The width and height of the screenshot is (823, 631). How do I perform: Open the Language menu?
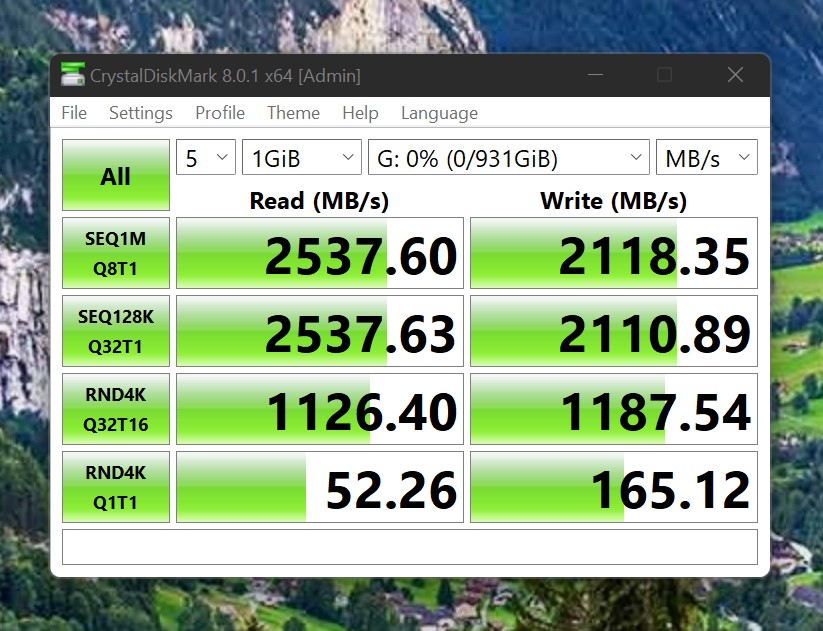point(439,113)
